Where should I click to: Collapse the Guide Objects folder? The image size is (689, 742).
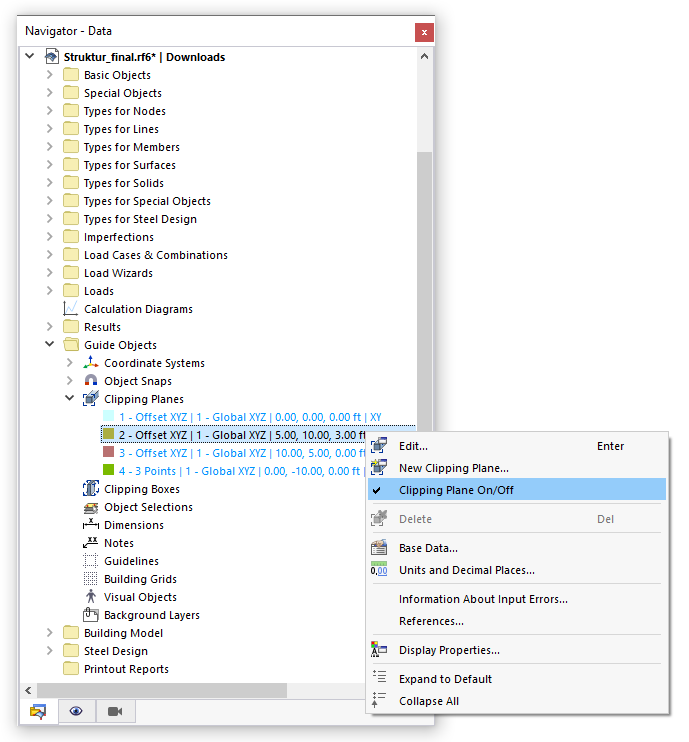[x=50, y=344]
